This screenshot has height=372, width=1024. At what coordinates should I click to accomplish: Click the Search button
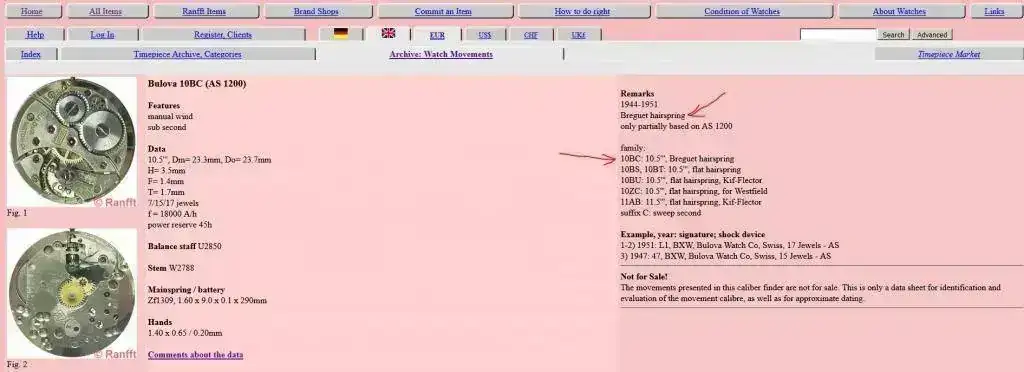pyautogui.click(x=893, y=35)
